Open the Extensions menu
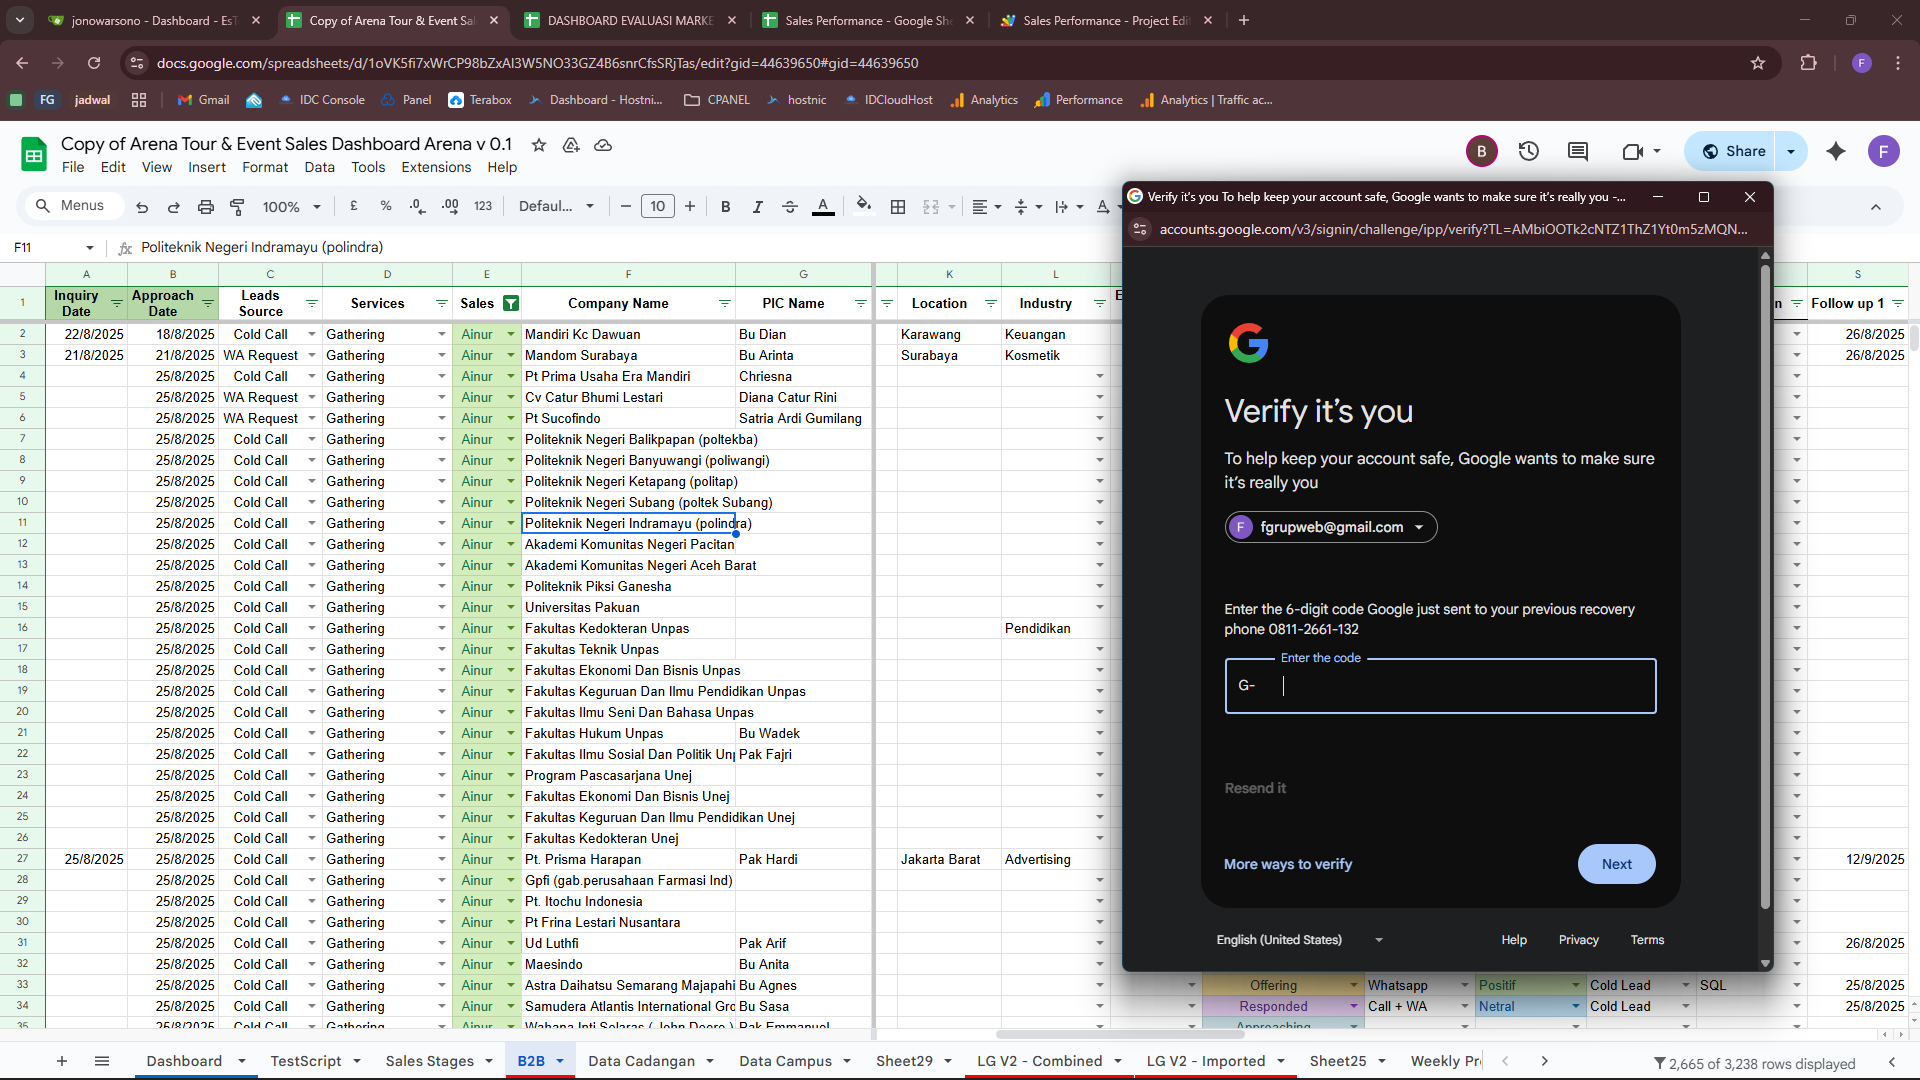Image resolution: width=1920 pixels, height=1080 pixels. tap(436, 167)
